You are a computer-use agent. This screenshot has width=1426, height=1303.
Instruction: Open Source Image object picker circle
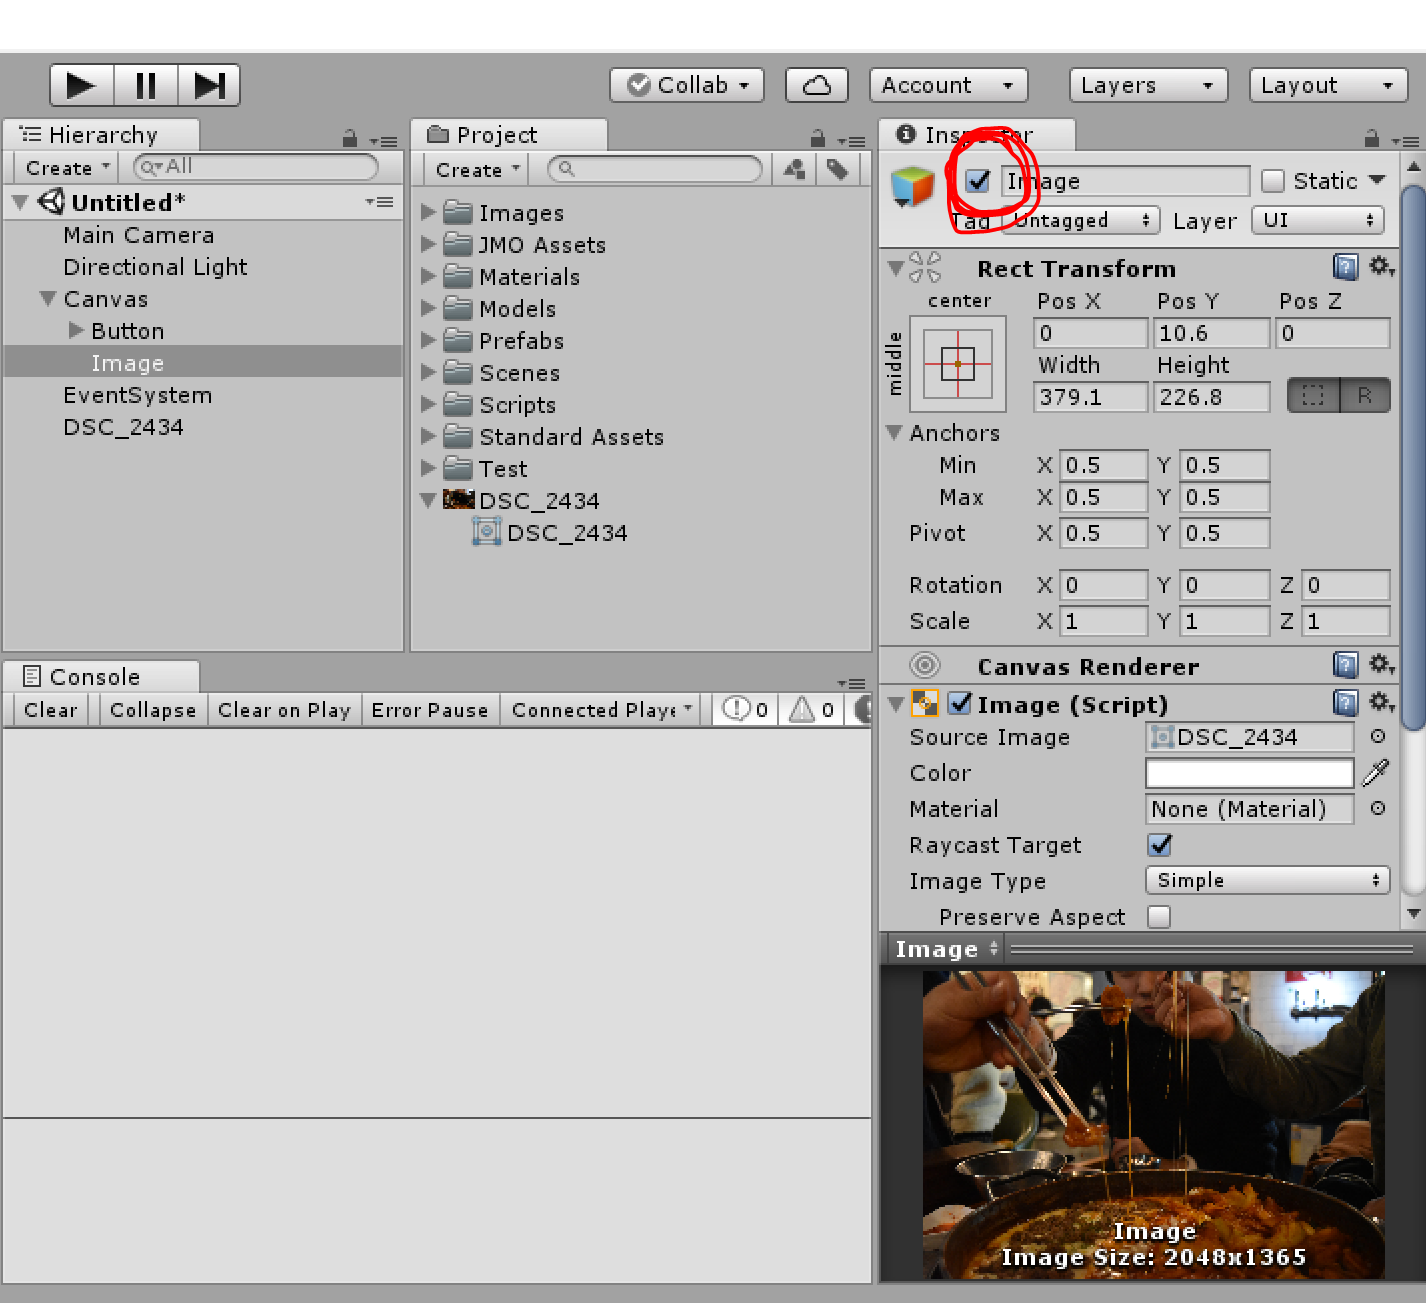coord(1378,736)
